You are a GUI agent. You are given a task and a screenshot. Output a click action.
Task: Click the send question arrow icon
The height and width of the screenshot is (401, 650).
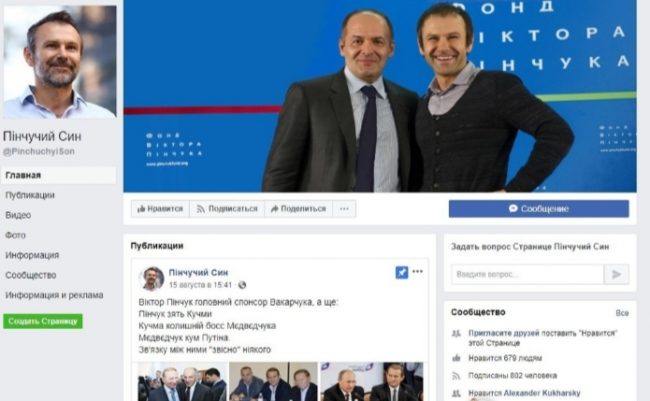[x=616, y=274]
